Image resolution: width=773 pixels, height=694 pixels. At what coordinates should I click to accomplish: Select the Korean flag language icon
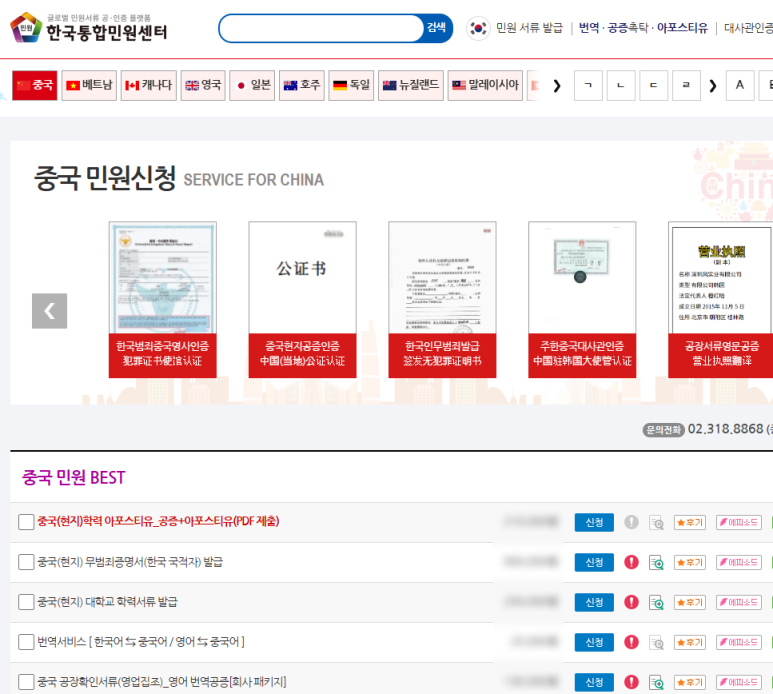[x=478, y=28]
